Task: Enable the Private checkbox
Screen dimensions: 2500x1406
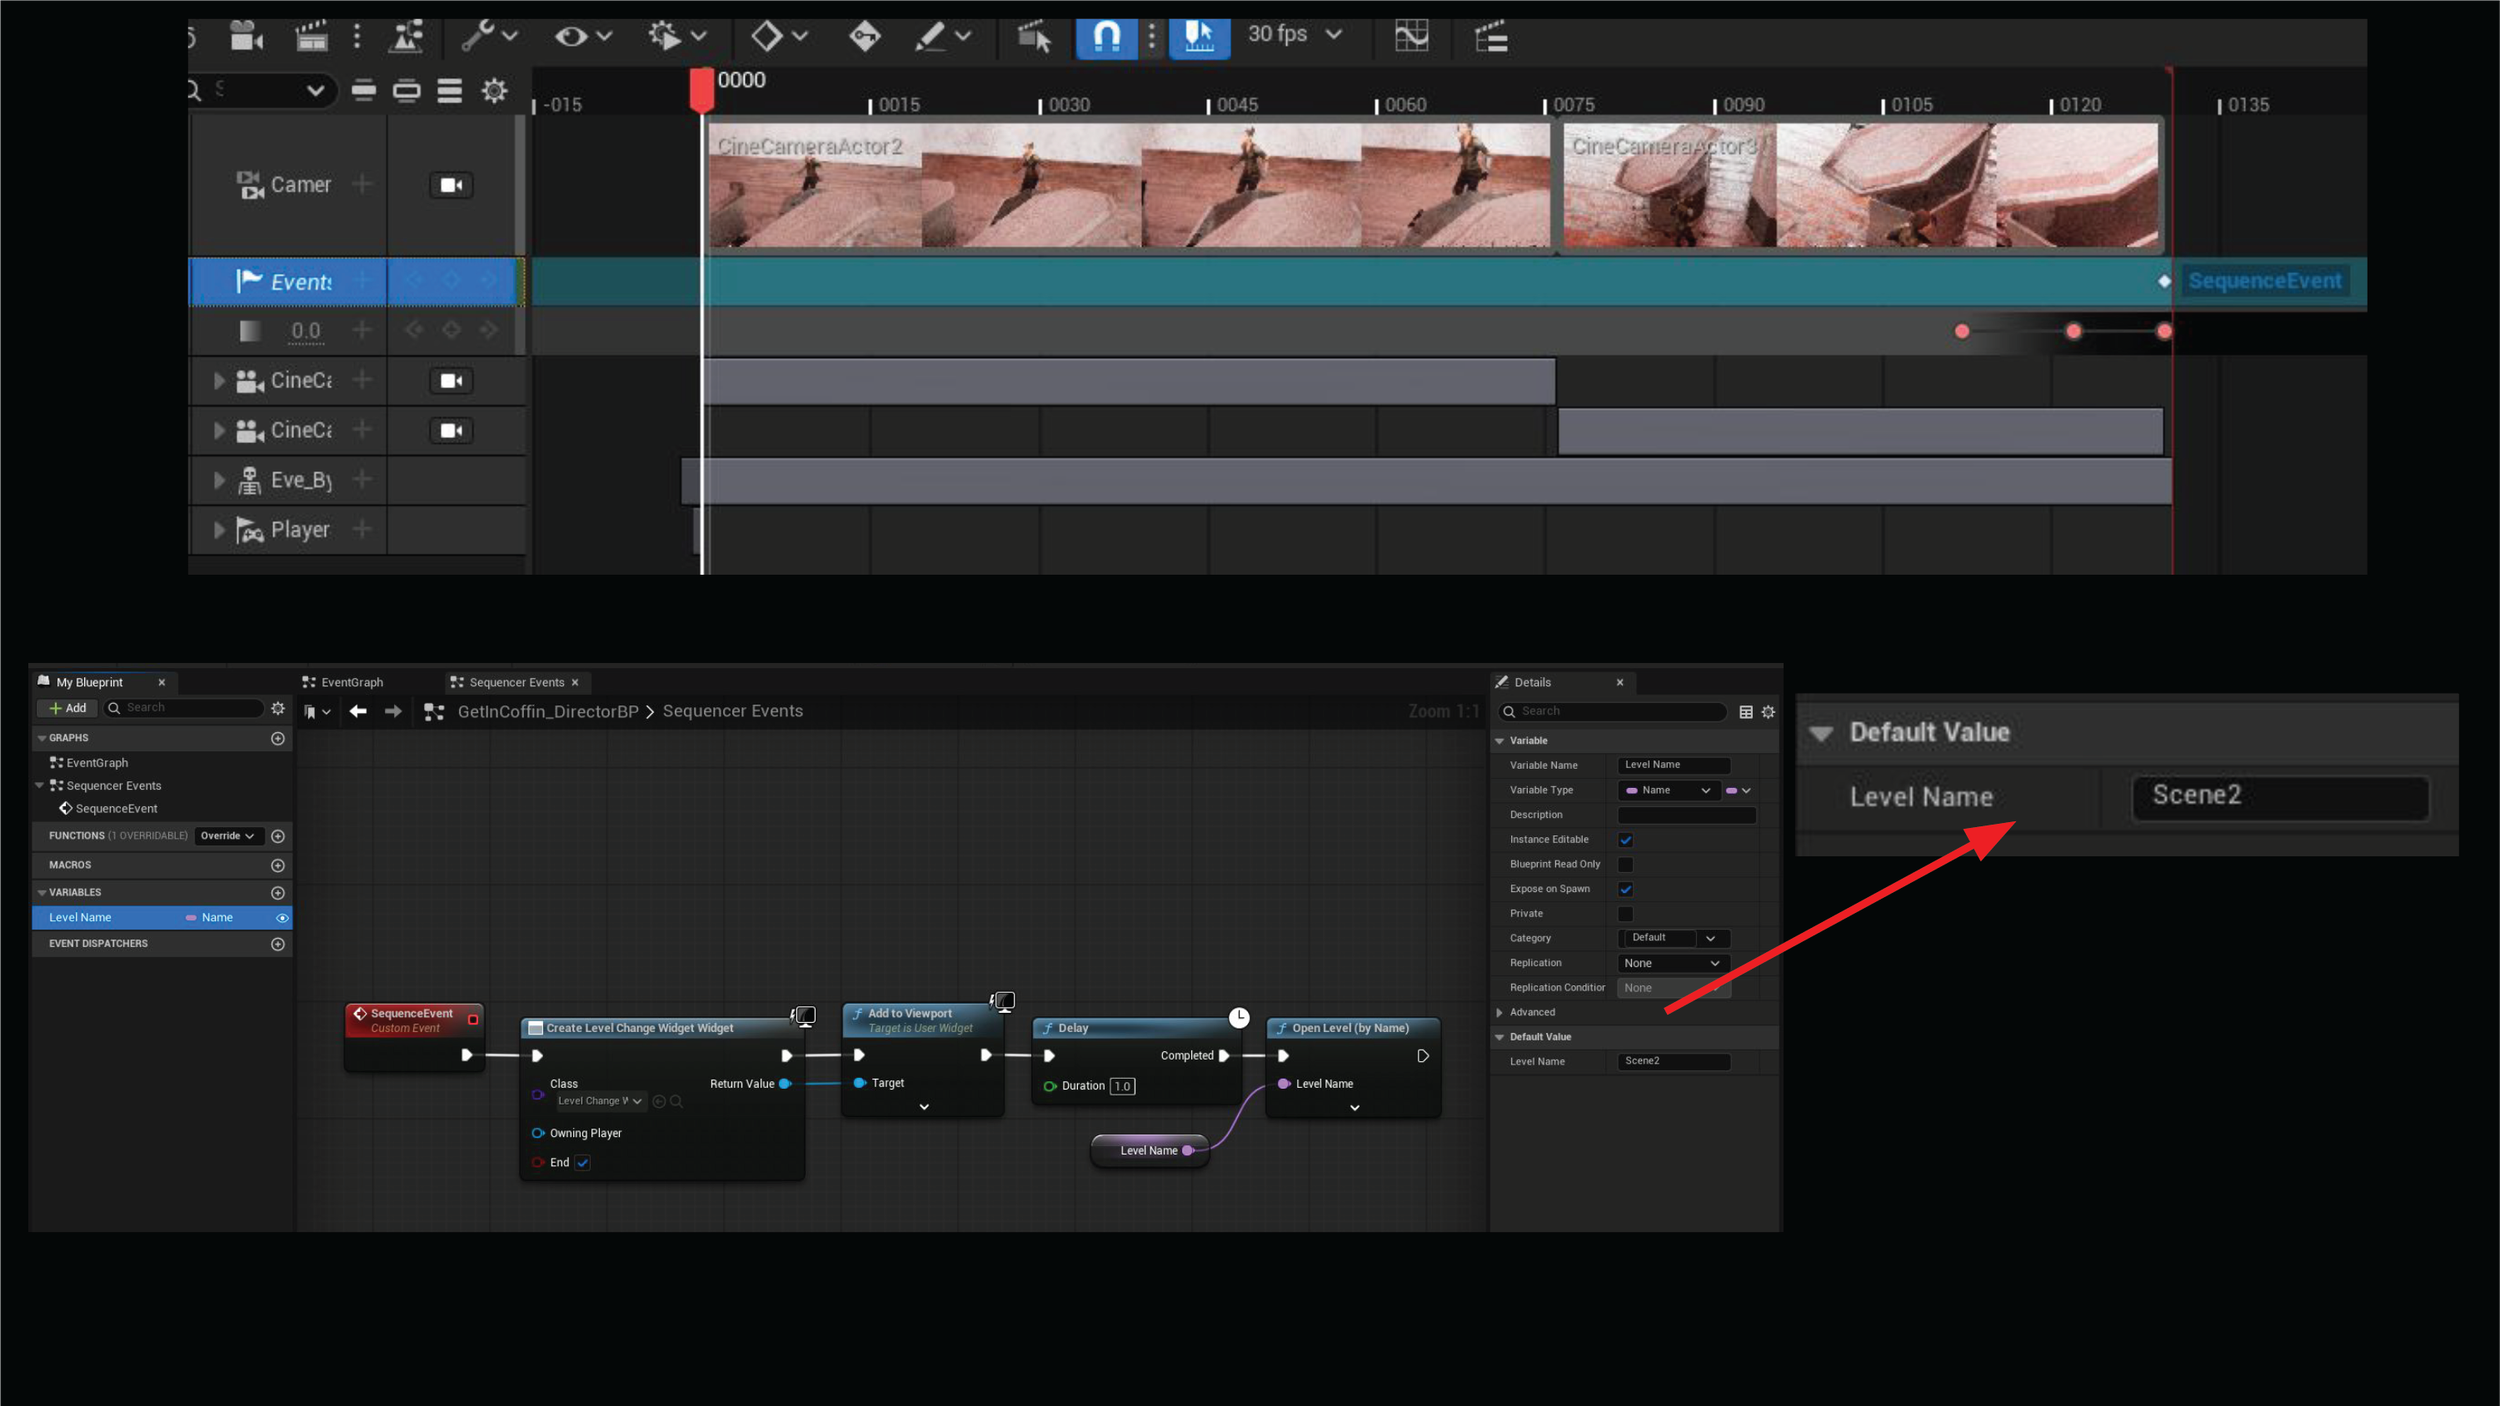Action: [1626, 914]
